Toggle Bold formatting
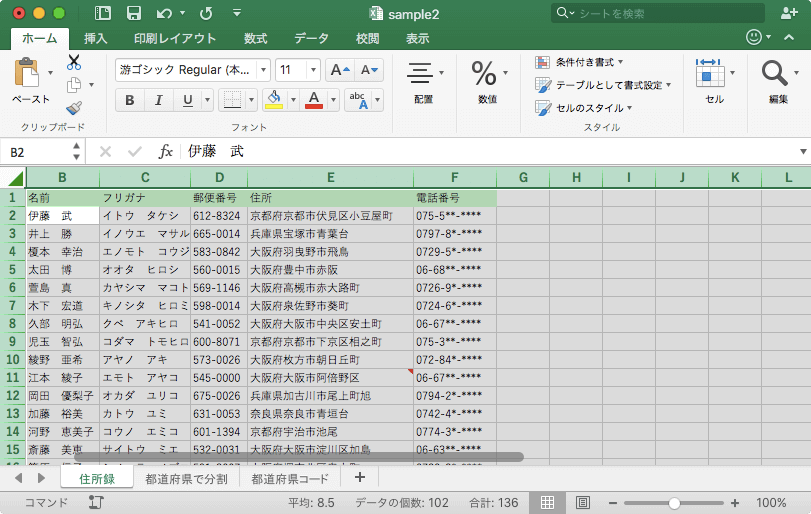The width and height of the screenshot is (811, 514). click(x=130, y=100)
